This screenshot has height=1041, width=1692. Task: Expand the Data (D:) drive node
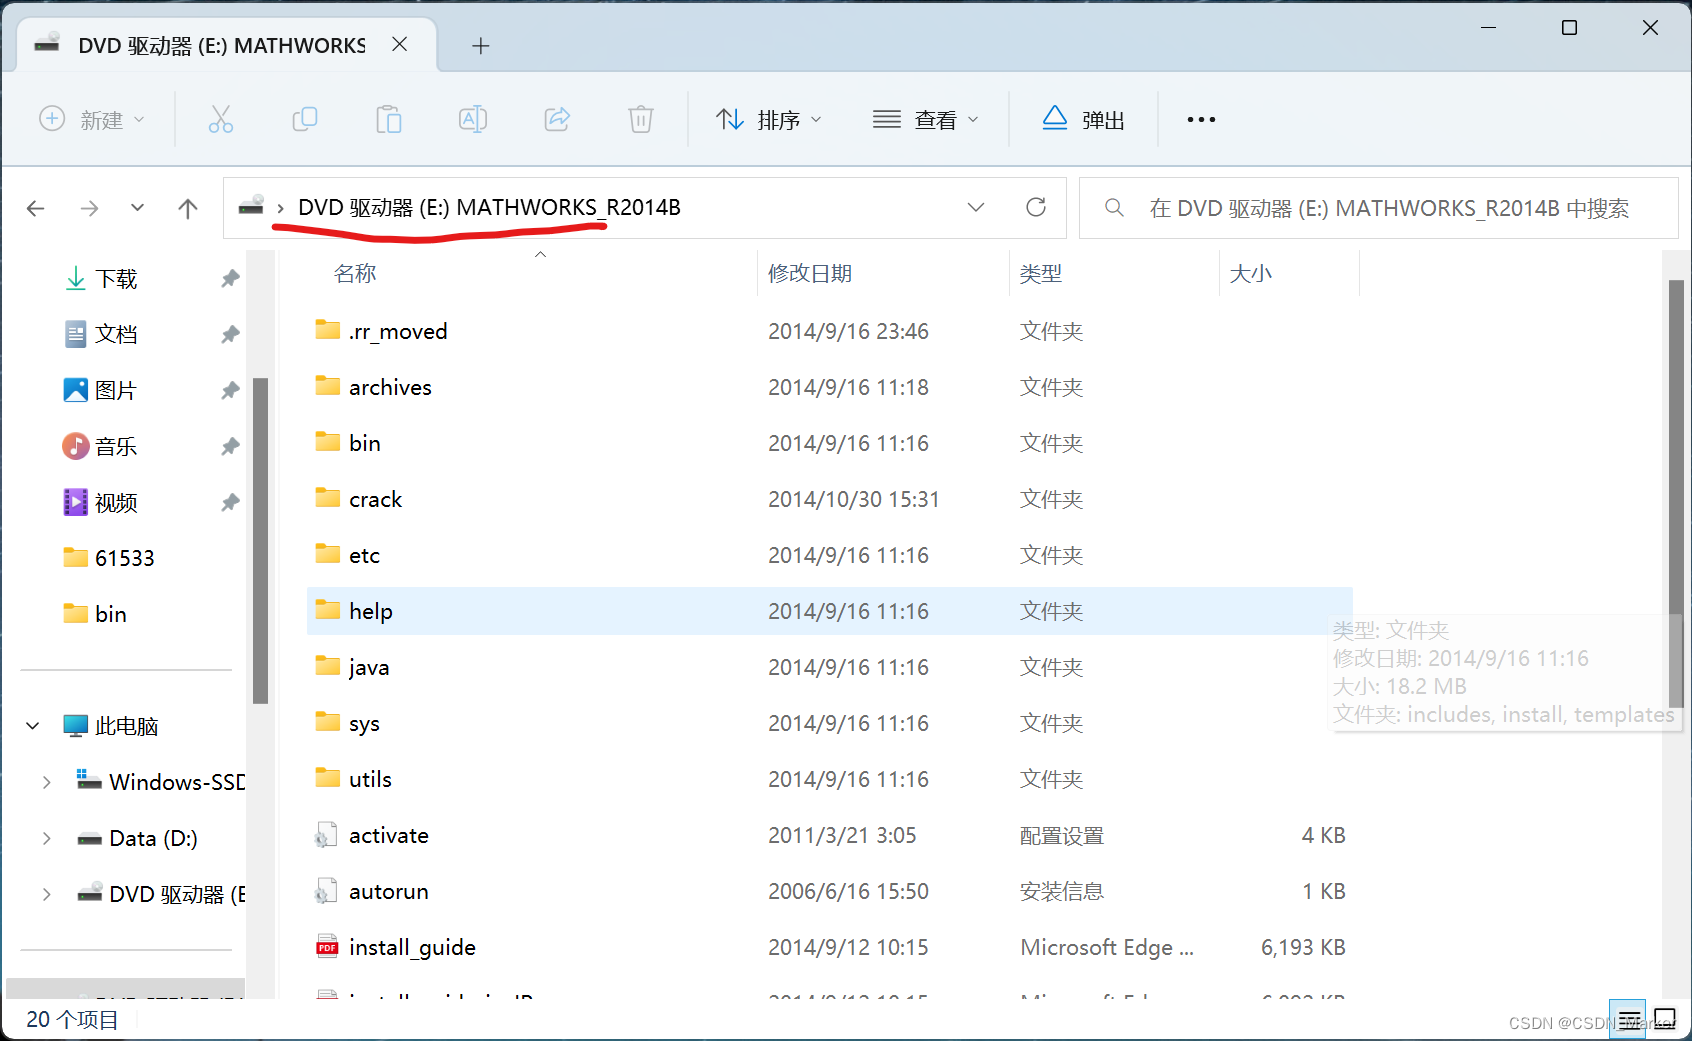point(47,838)
